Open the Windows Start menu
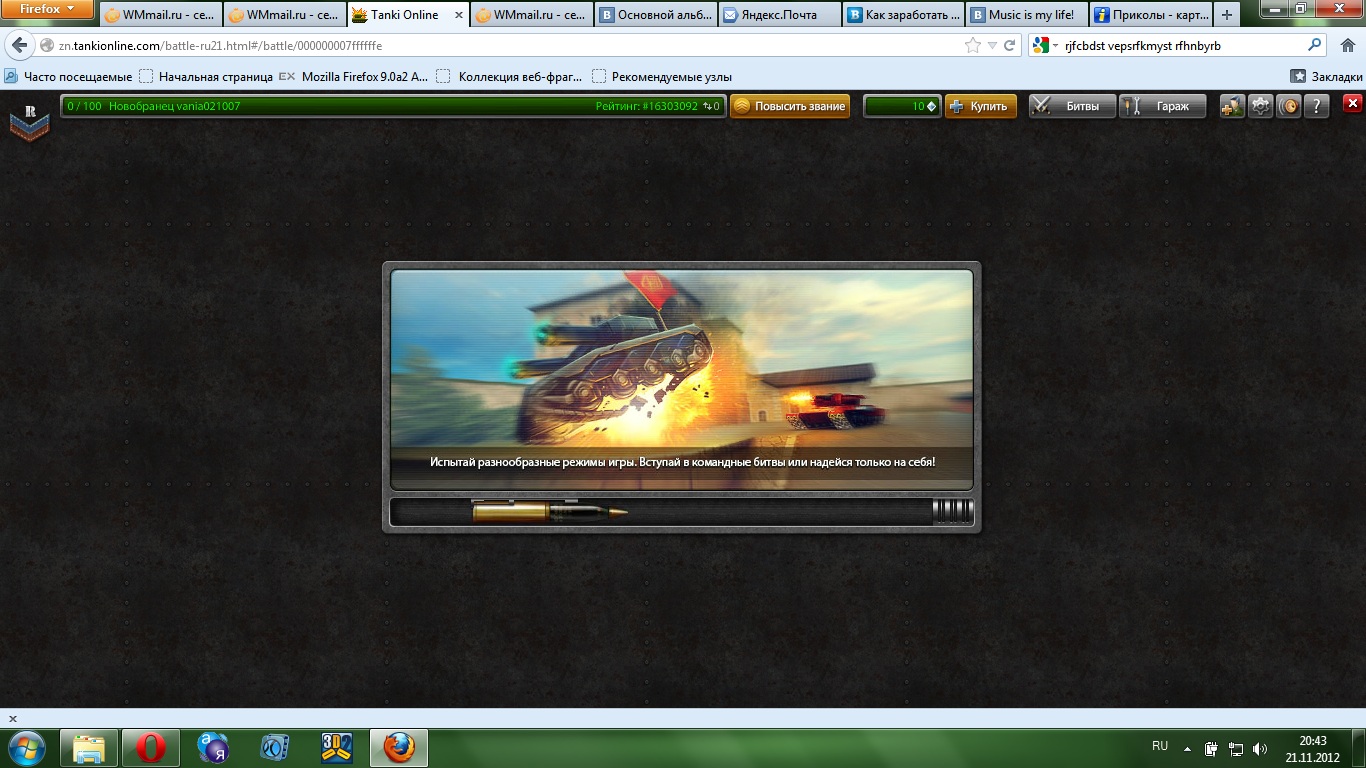This screenshot has height=768, width=1366. pos(27,748)
